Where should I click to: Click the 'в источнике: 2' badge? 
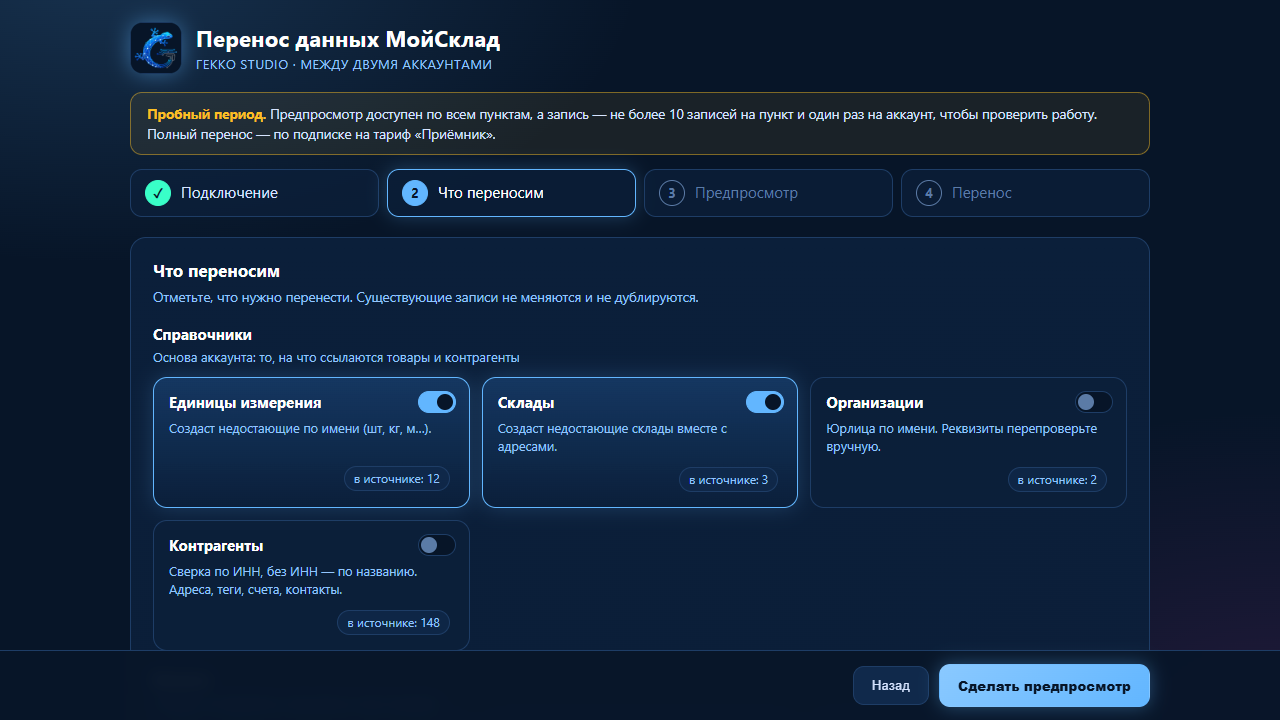pos(1057,480)
